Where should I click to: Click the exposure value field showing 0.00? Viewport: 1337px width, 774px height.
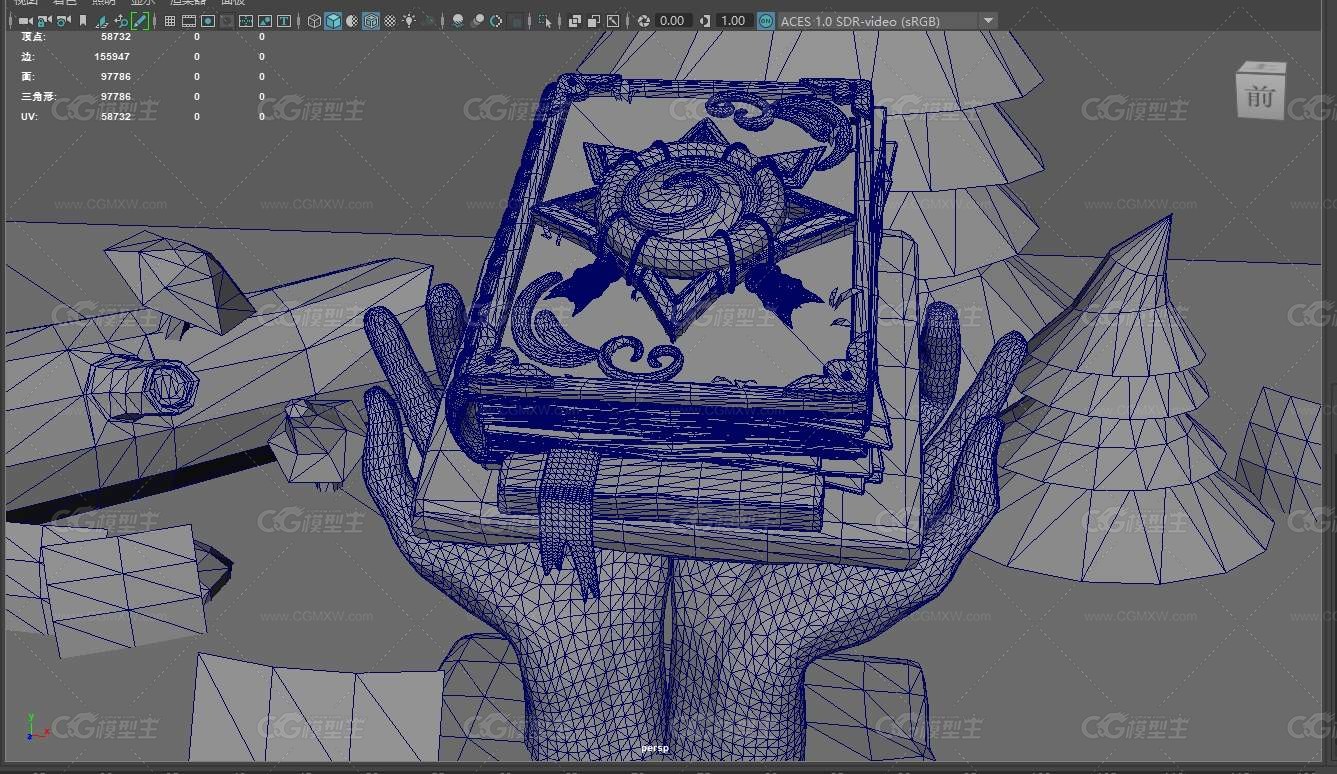point(674,21)
